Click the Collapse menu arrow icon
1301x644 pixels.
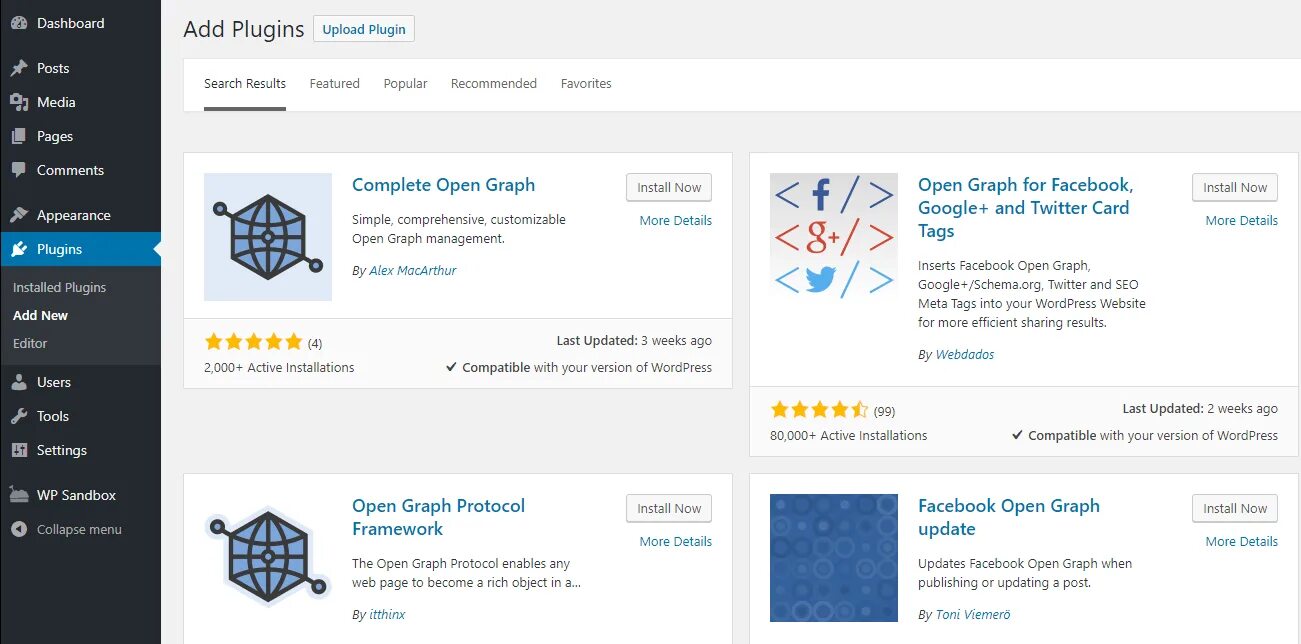19,529
